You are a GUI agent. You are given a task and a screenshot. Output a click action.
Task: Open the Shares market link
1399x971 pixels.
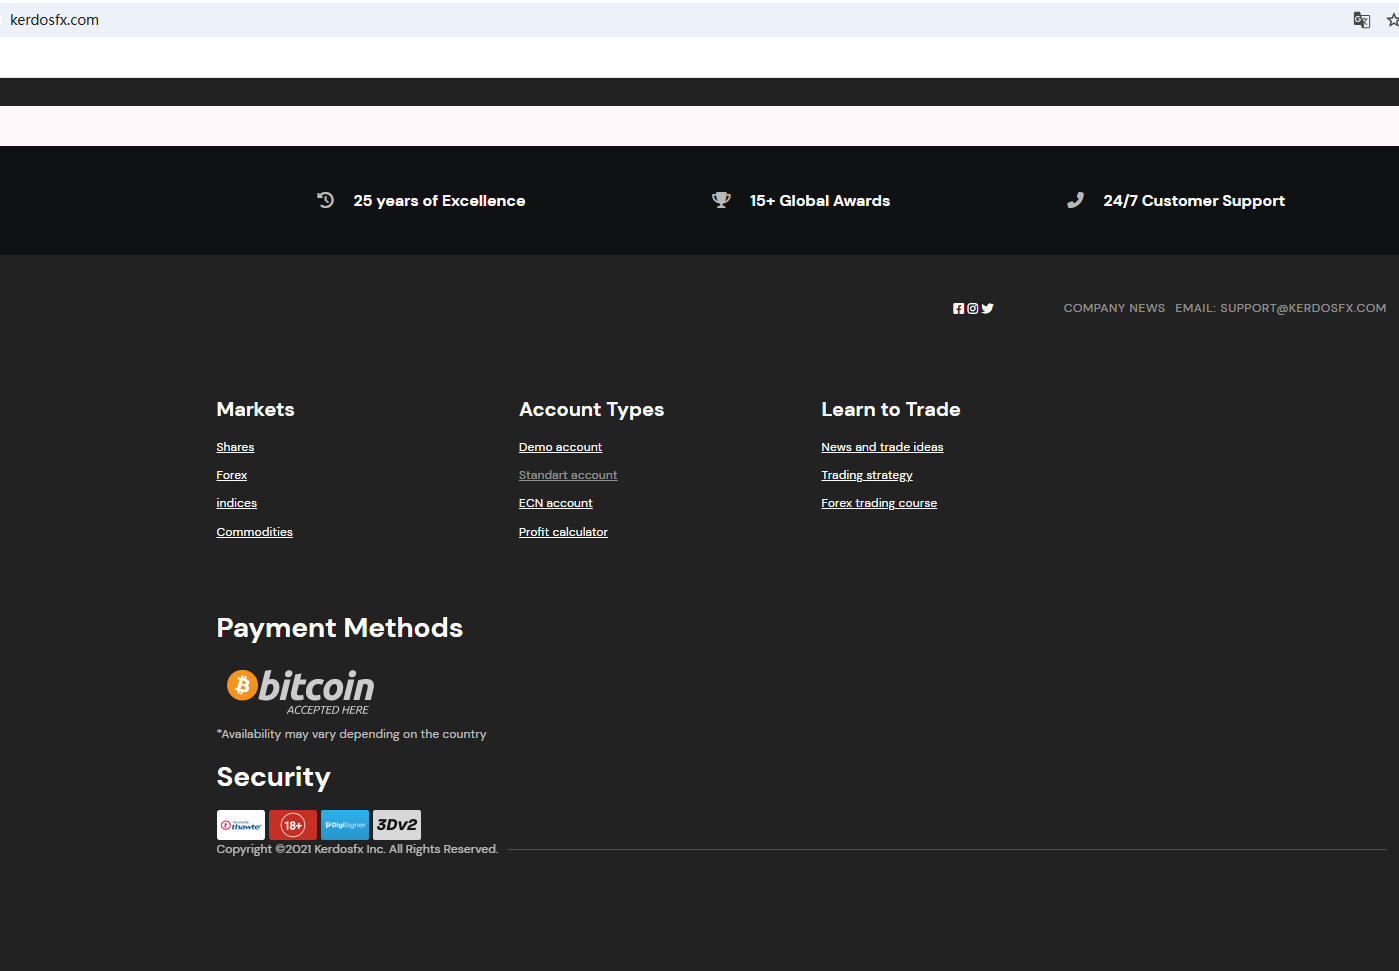235,447
